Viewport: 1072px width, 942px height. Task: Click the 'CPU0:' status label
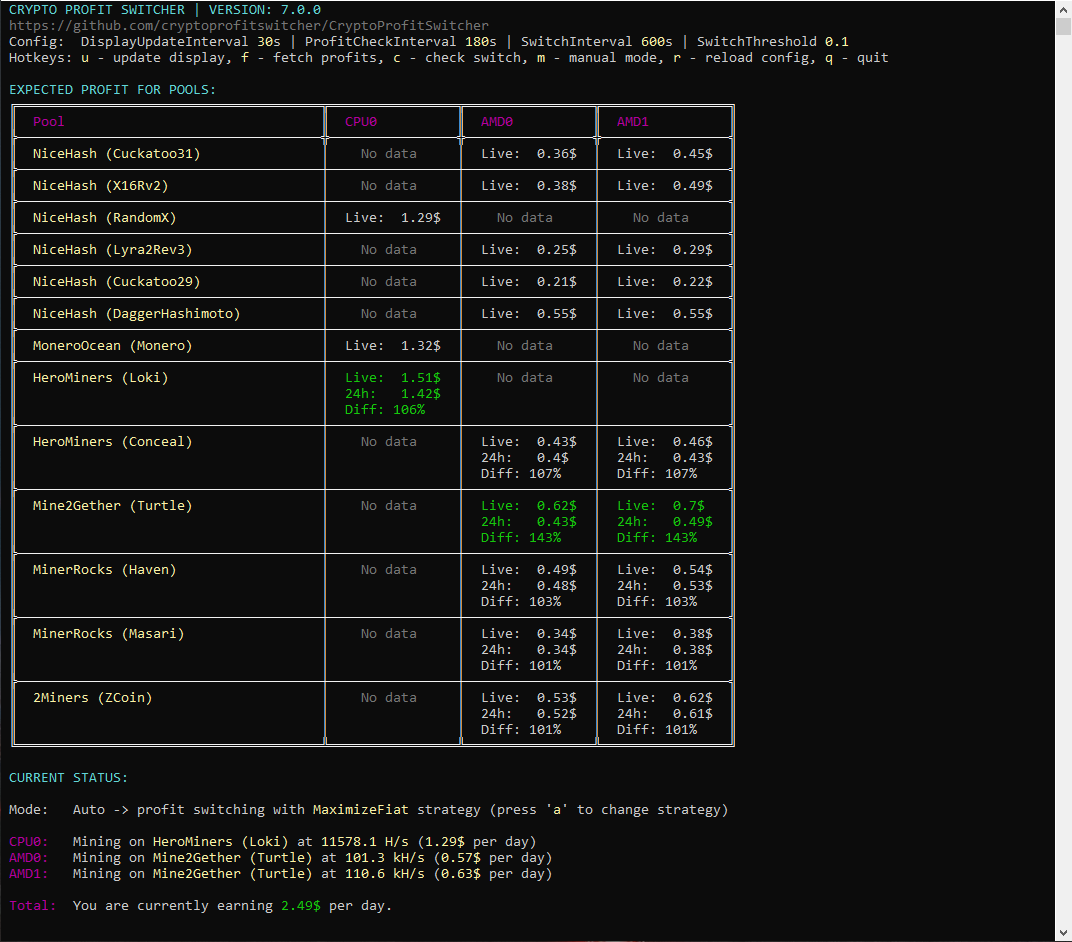click(29, 842)
